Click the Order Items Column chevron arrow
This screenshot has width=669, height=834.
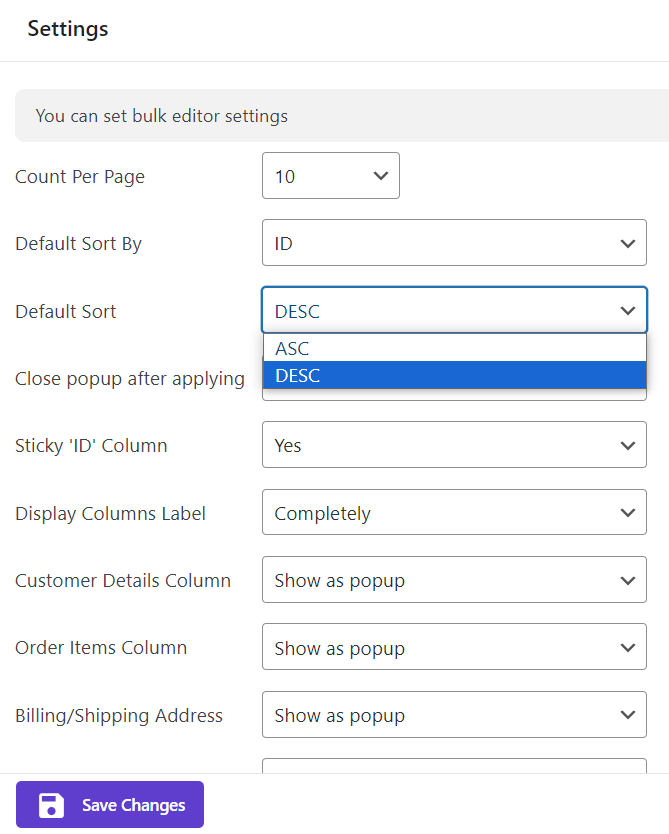(627, 648)
